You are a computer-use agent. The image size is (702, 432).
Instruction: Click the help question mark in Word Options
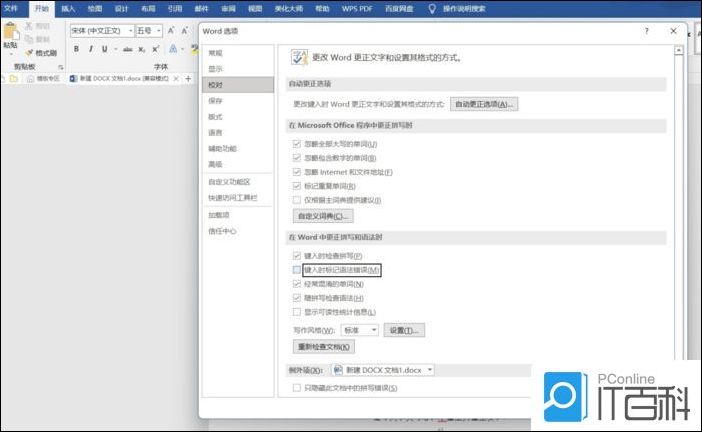646,31
